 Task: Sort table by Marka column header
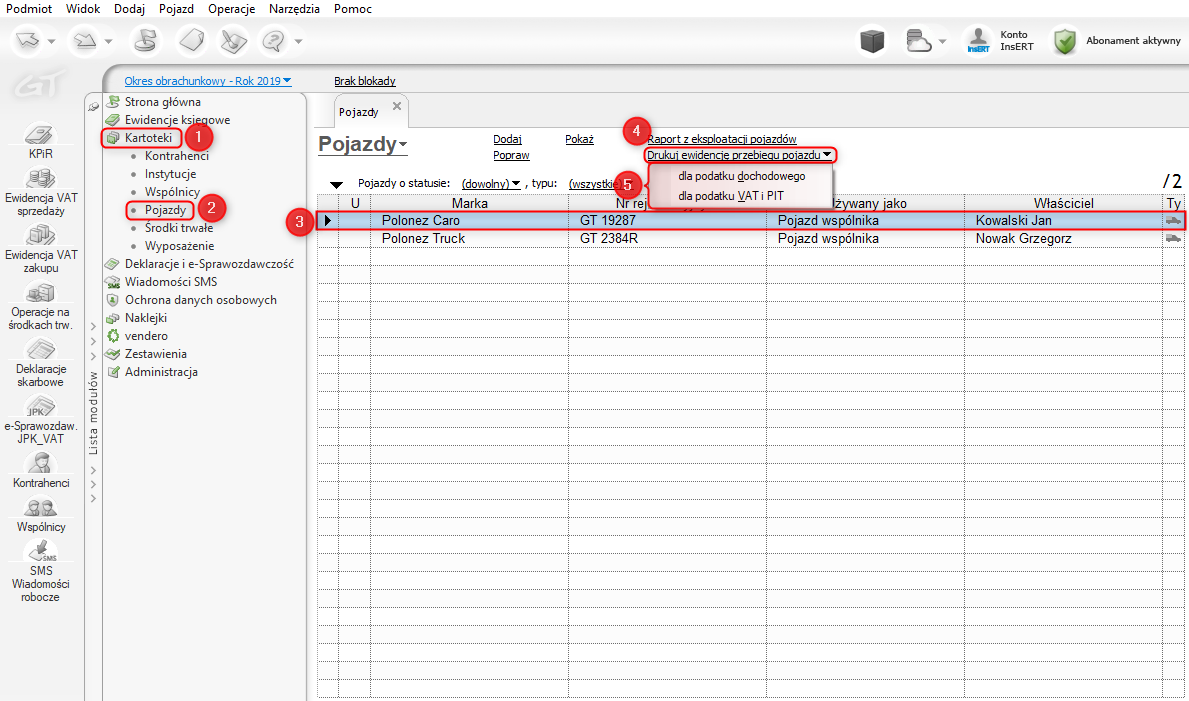click(469, 203)
